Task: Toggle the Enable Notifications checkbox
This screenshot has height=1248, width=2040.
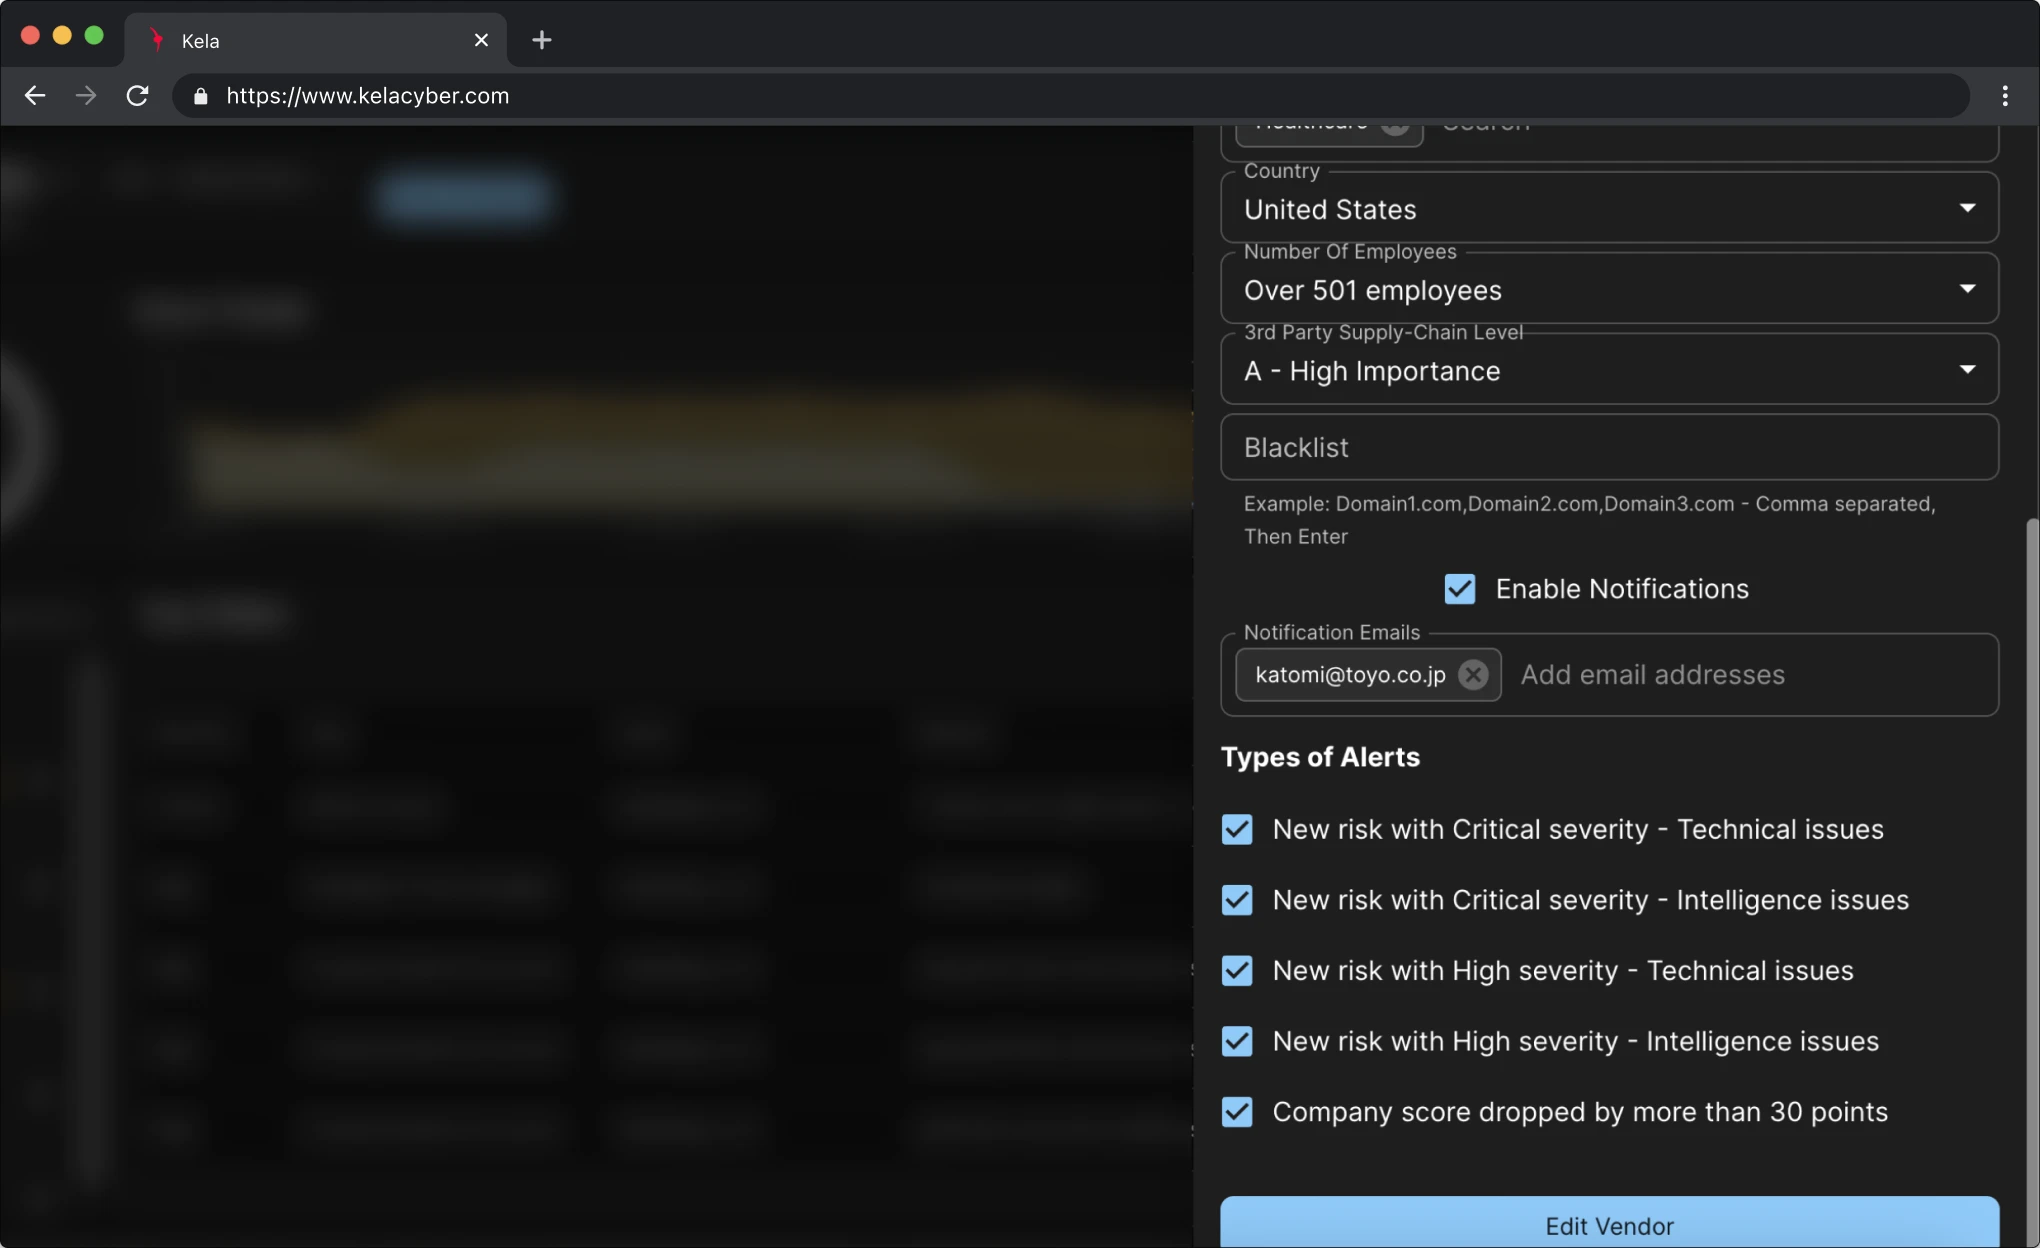Action: (1459, 589)
